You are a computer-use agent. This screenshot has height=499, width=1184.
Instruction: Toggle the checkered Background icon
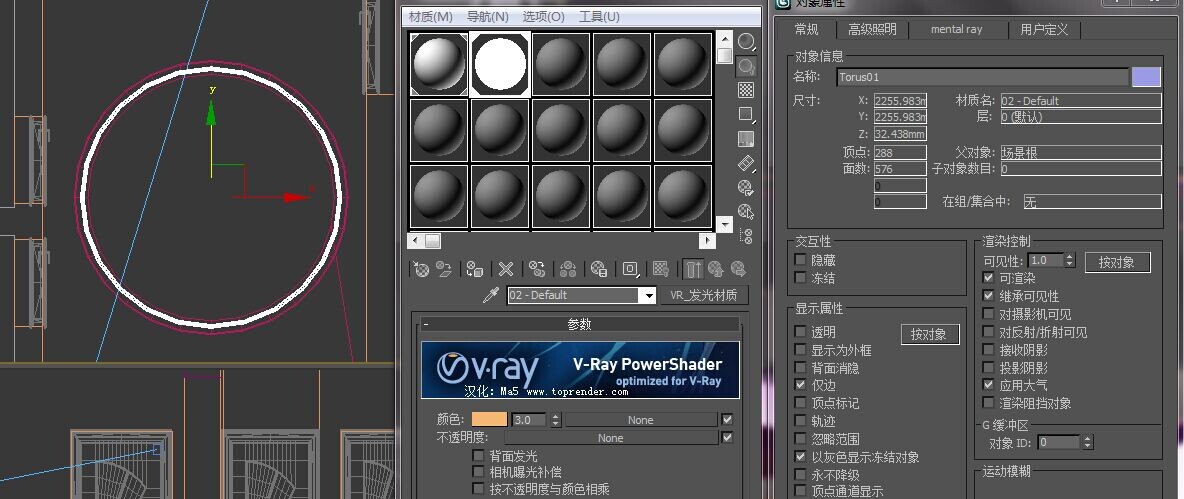tap(746, 91)
